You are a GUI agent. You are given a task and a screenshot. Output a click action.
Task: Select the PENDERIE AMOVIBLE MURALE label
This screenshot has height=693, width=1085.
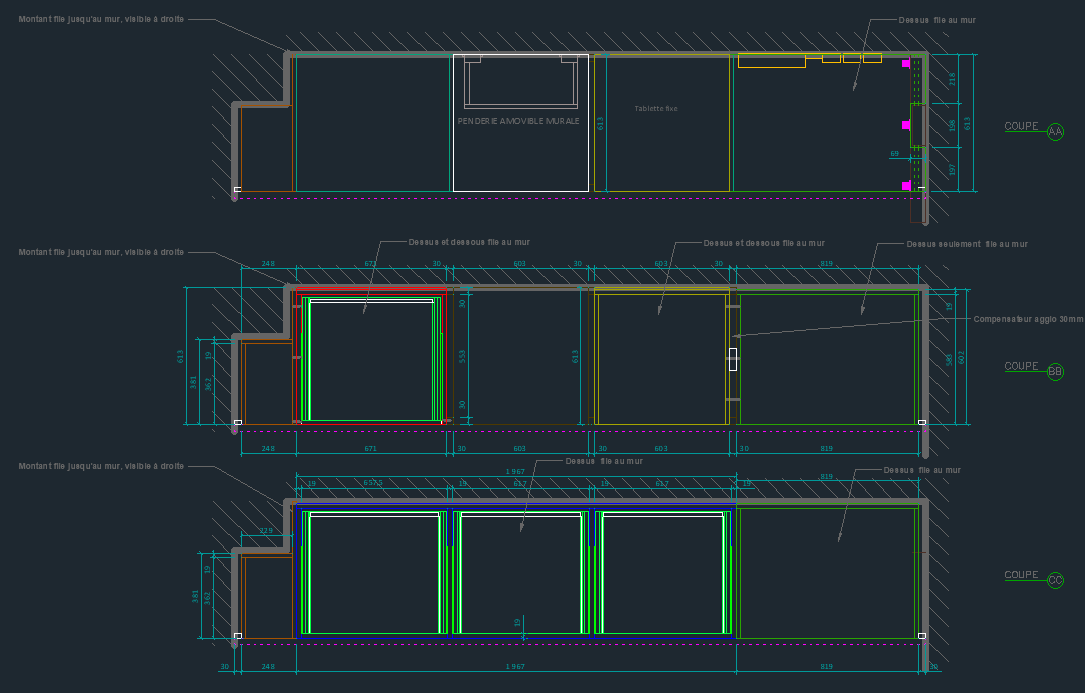(518, 121)
